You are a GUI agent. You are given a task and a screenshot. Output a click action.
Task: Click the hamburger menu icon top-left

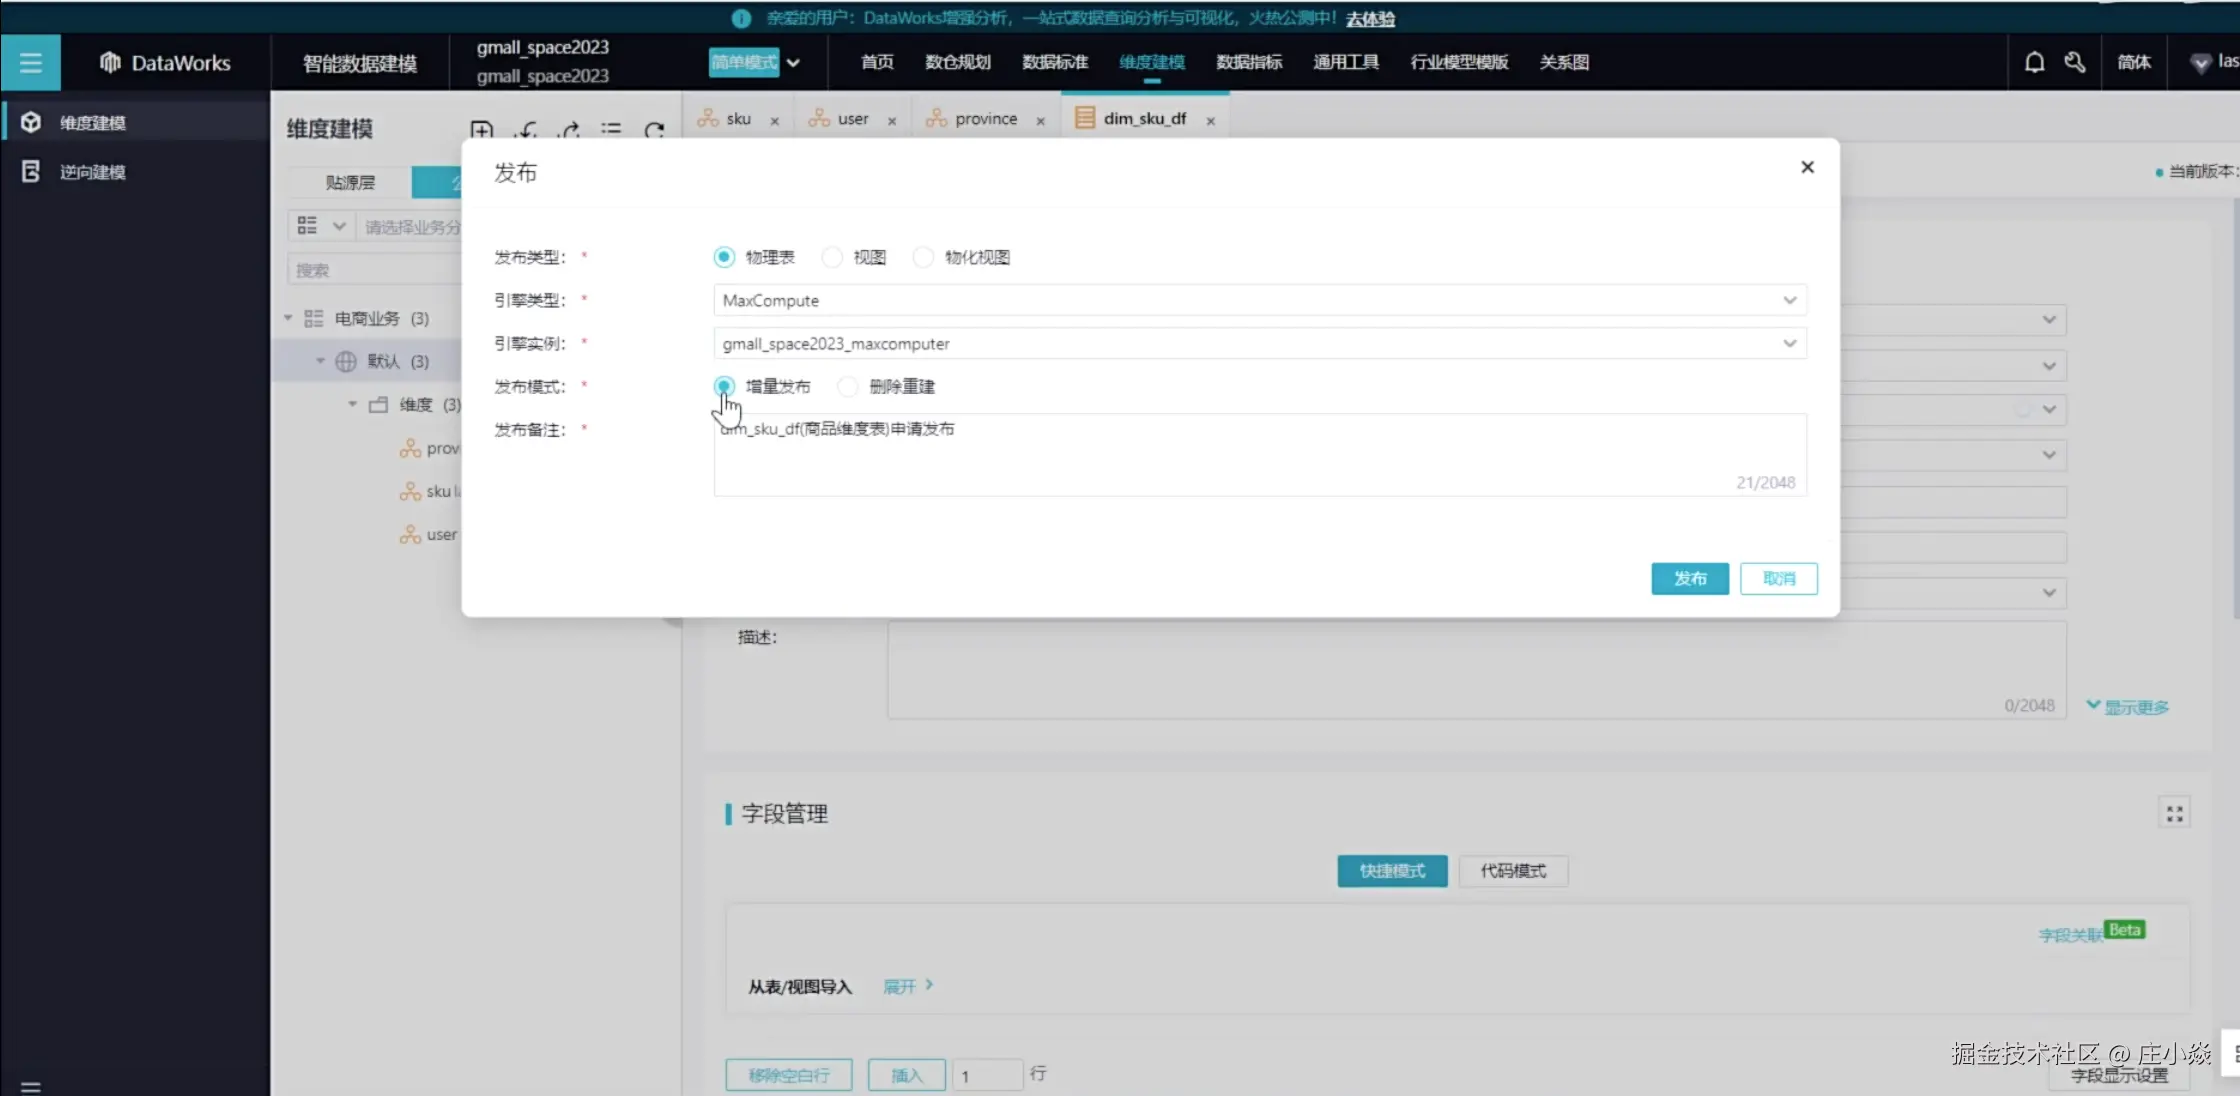point(30,63)
